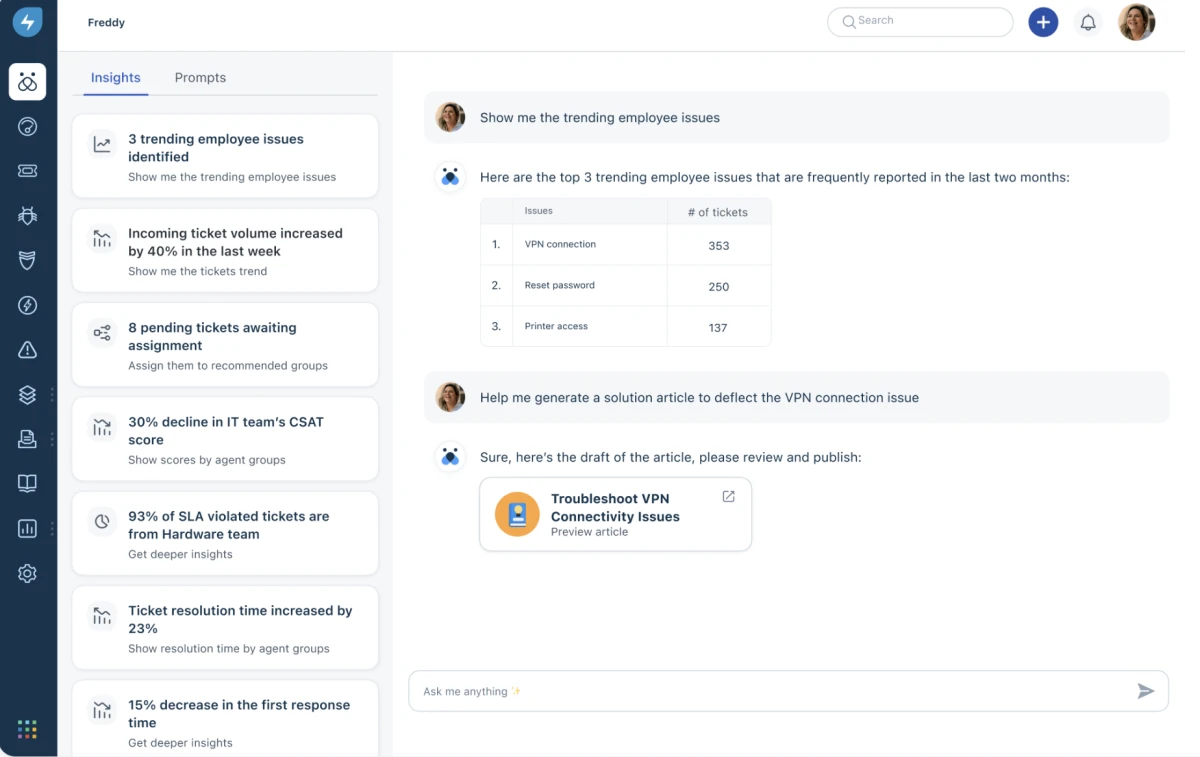Click the Freddy bot avatar beside trending issues reply
1200x757 pixels.
click(450, 177)
